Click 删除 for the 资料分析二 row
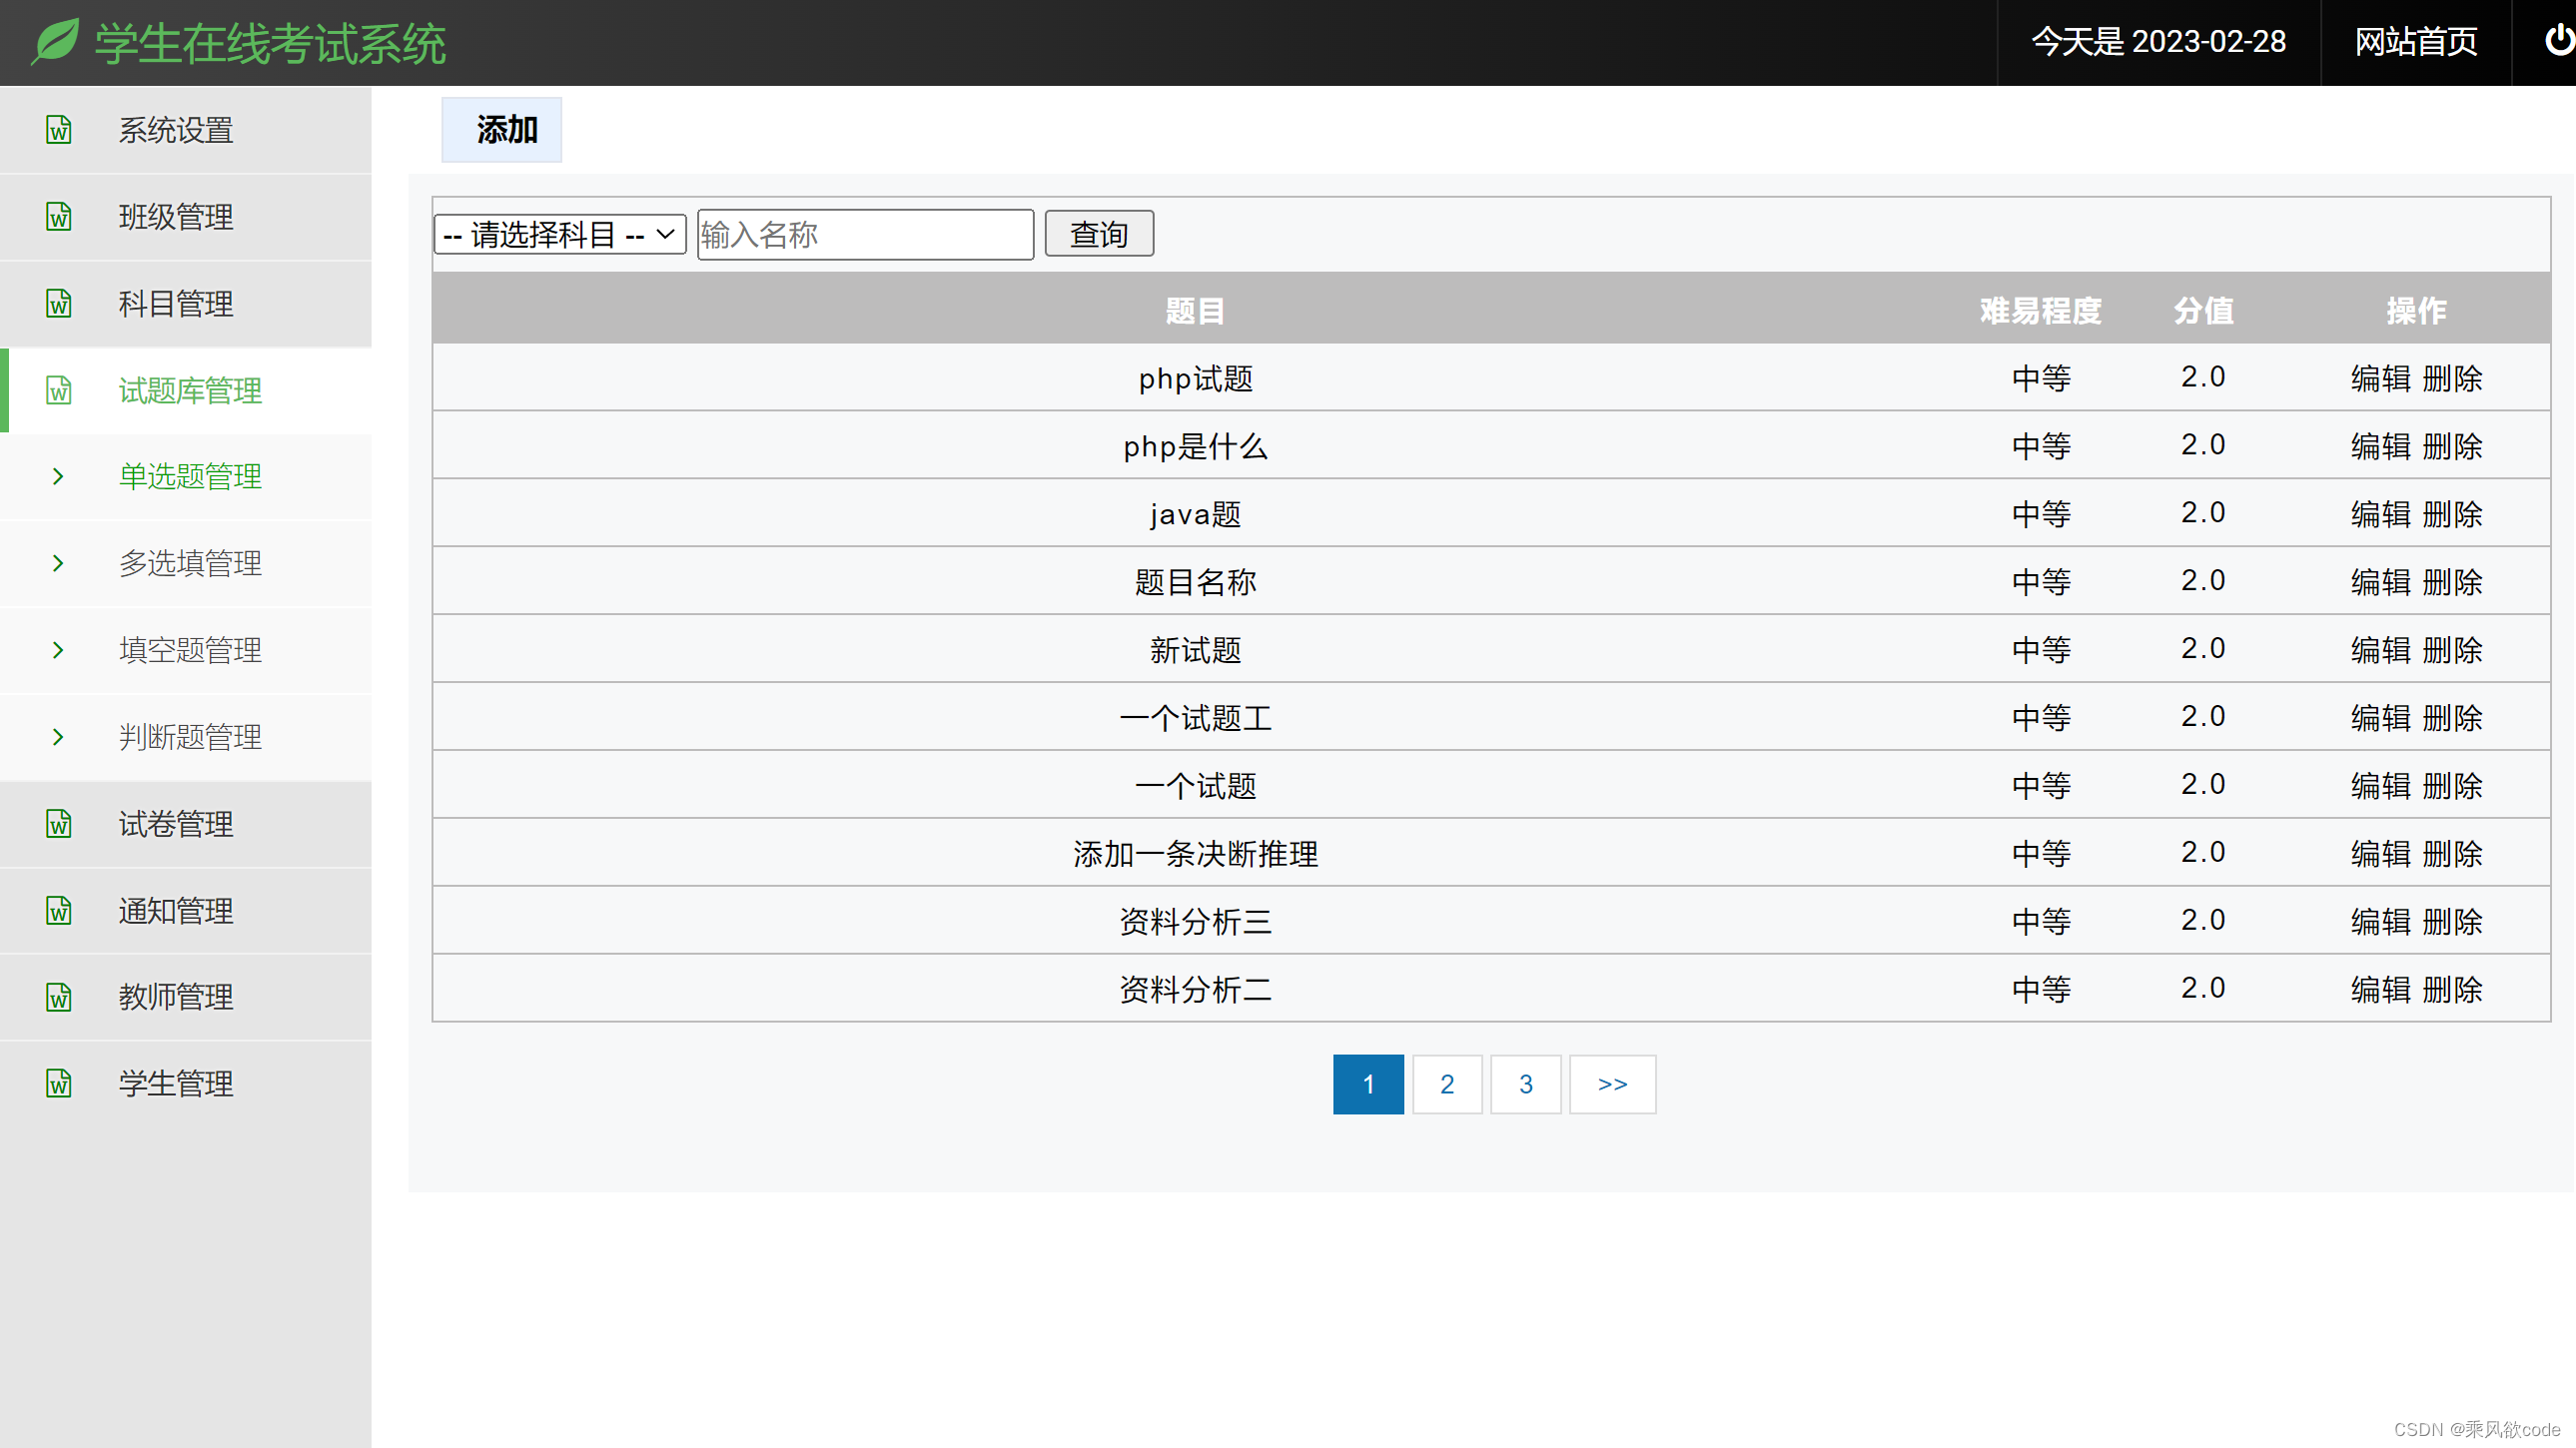Screen dimensions: 2576x1448 (2453, 988)
